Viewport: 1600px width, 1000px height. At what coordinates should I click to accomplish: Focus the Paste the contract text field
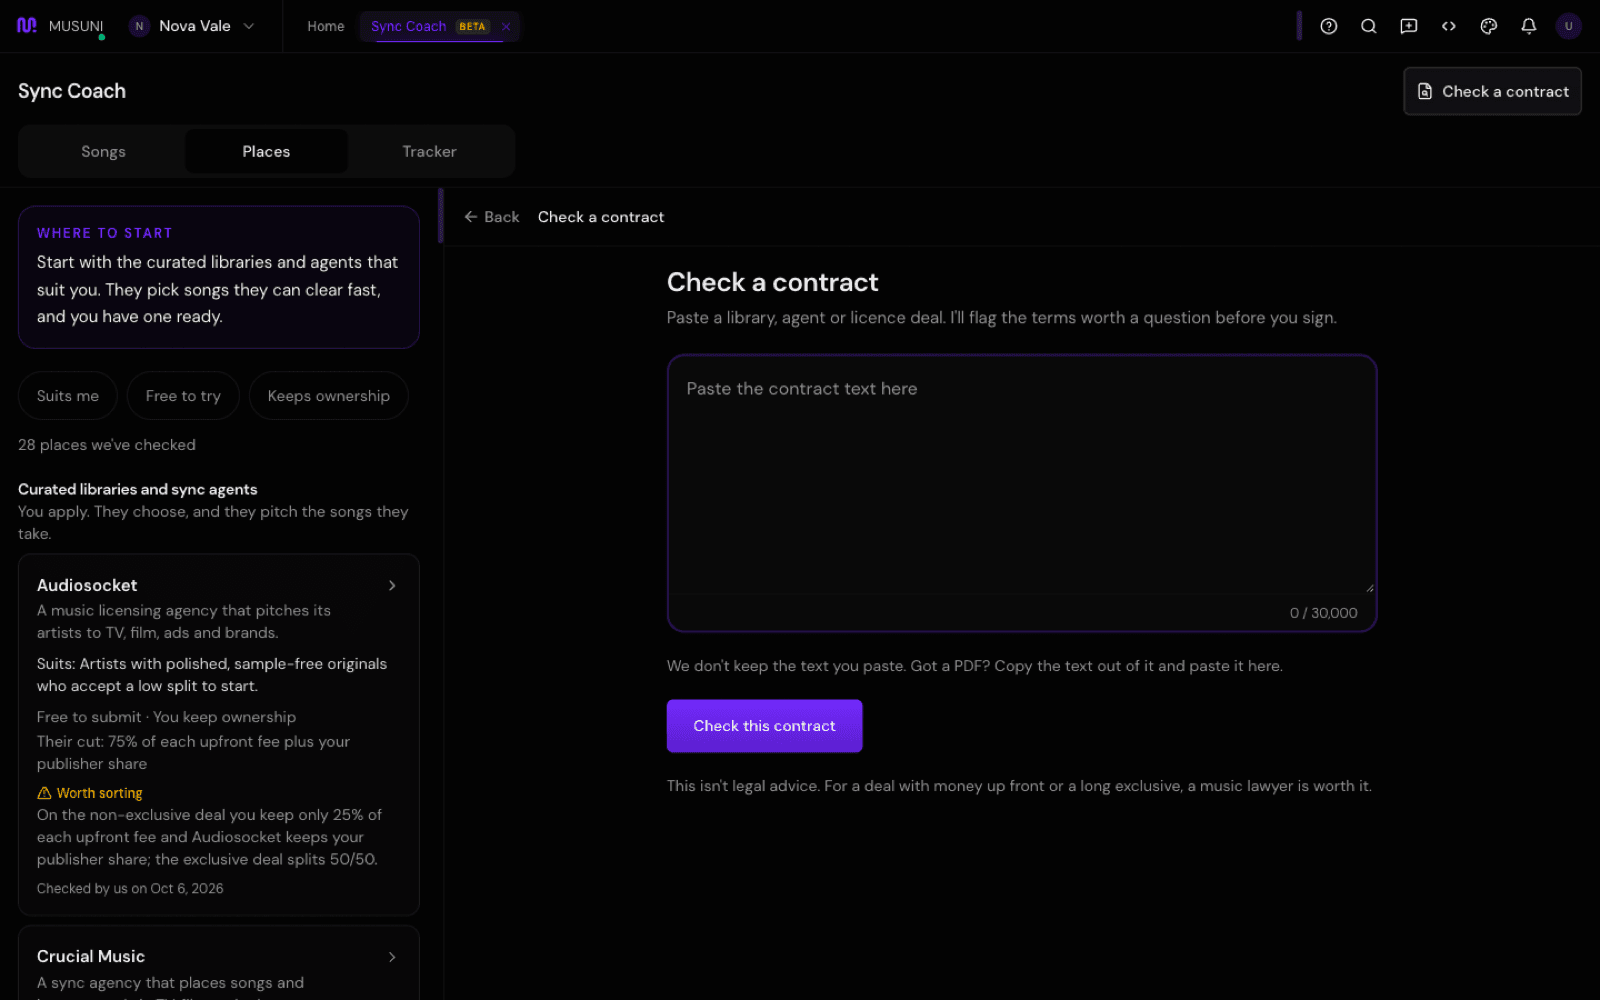pyautogui.click(x=1021, y=476)
